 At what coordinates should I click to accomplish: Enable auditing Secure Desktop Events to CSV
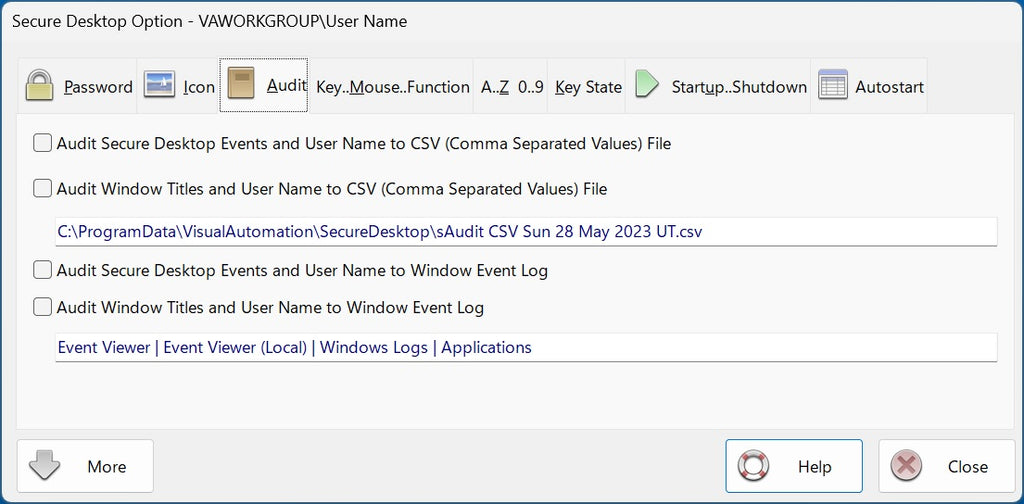43,143
